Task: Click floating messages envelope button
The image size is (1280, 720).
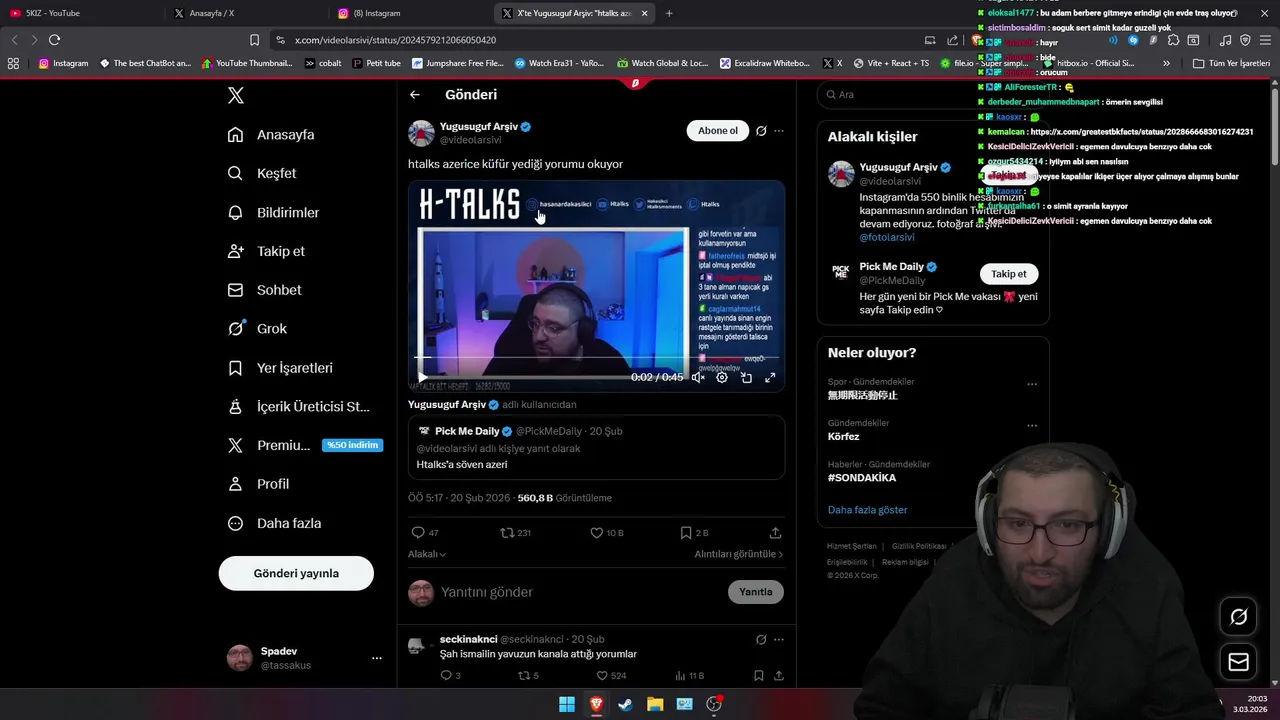Action: pos(1238,662)
